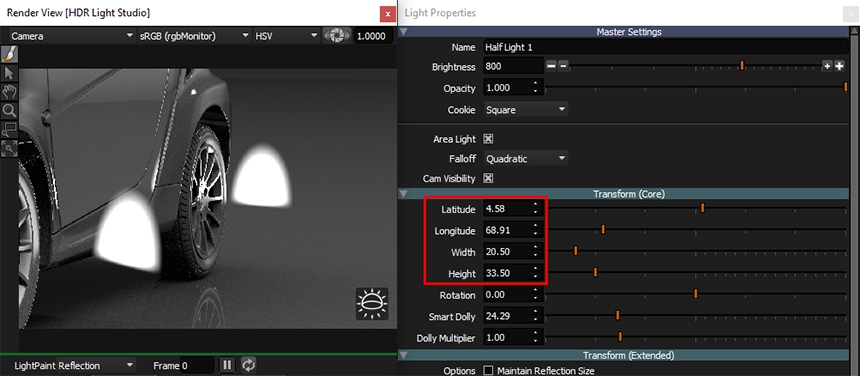Toggle the Cam Visibility checkbox
The width and height of the screenshot is (860, 376).
[x=488, y=179]
